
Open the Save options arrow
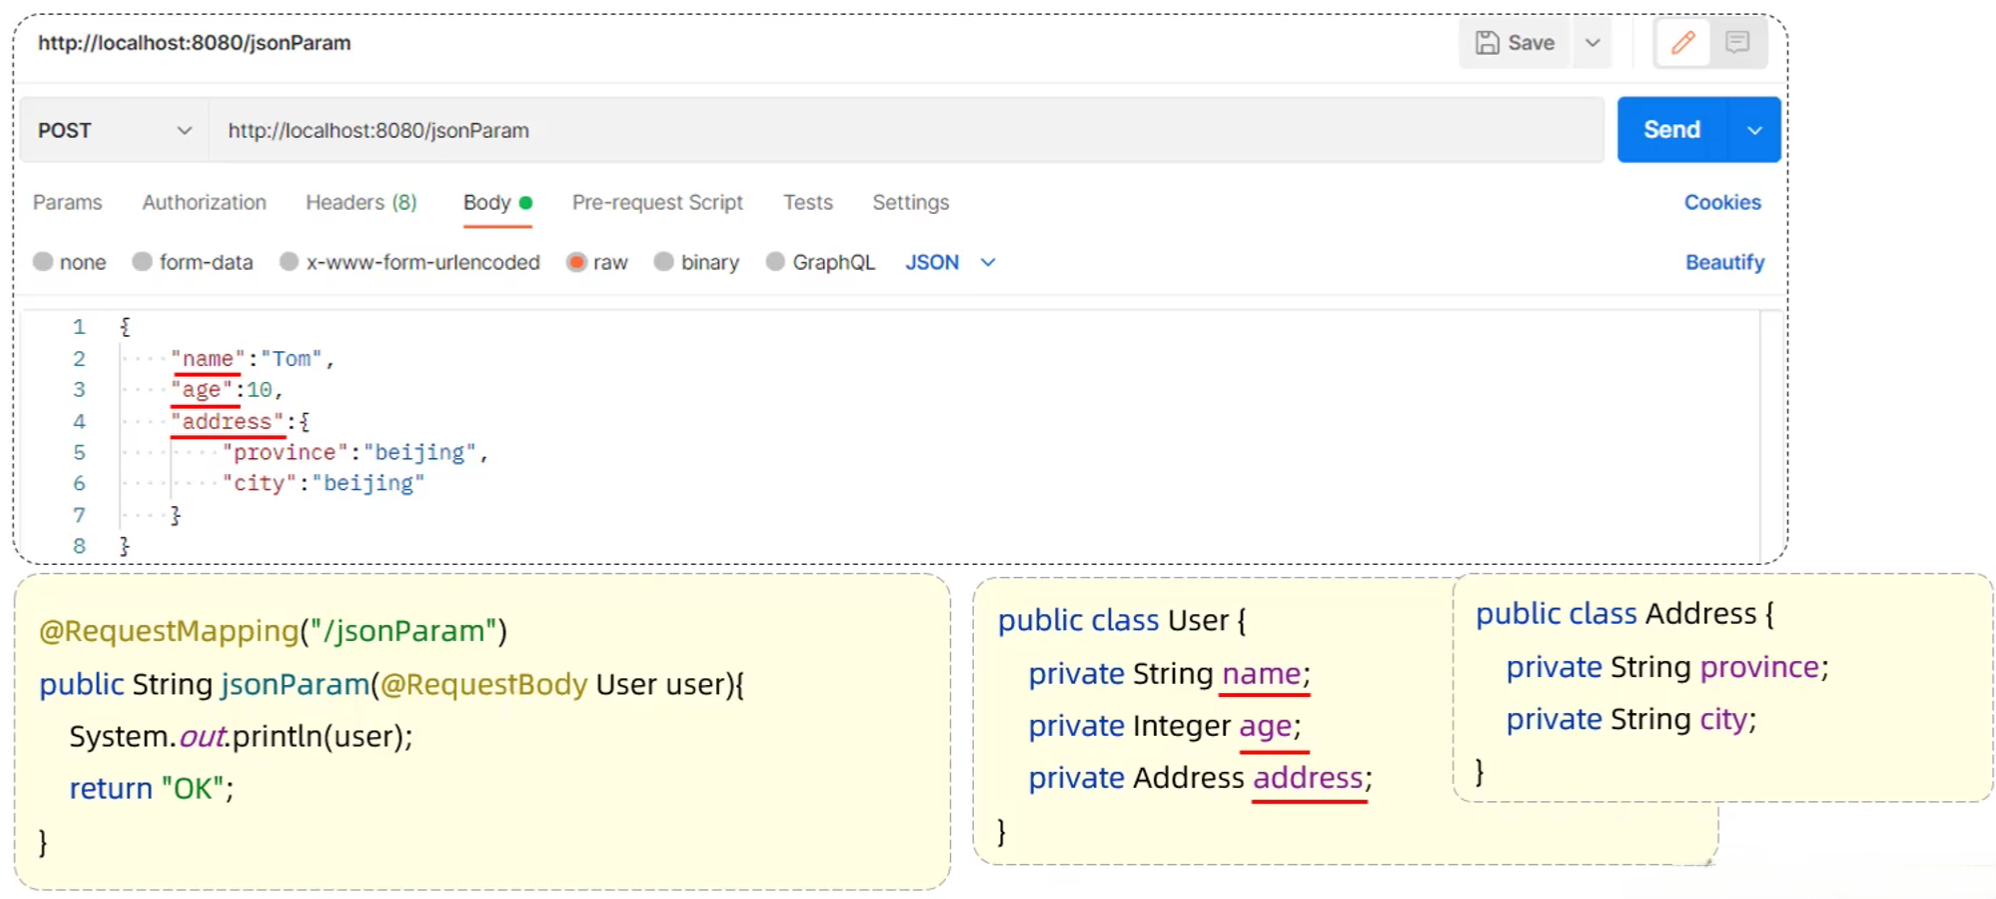tap(1593, 43)
